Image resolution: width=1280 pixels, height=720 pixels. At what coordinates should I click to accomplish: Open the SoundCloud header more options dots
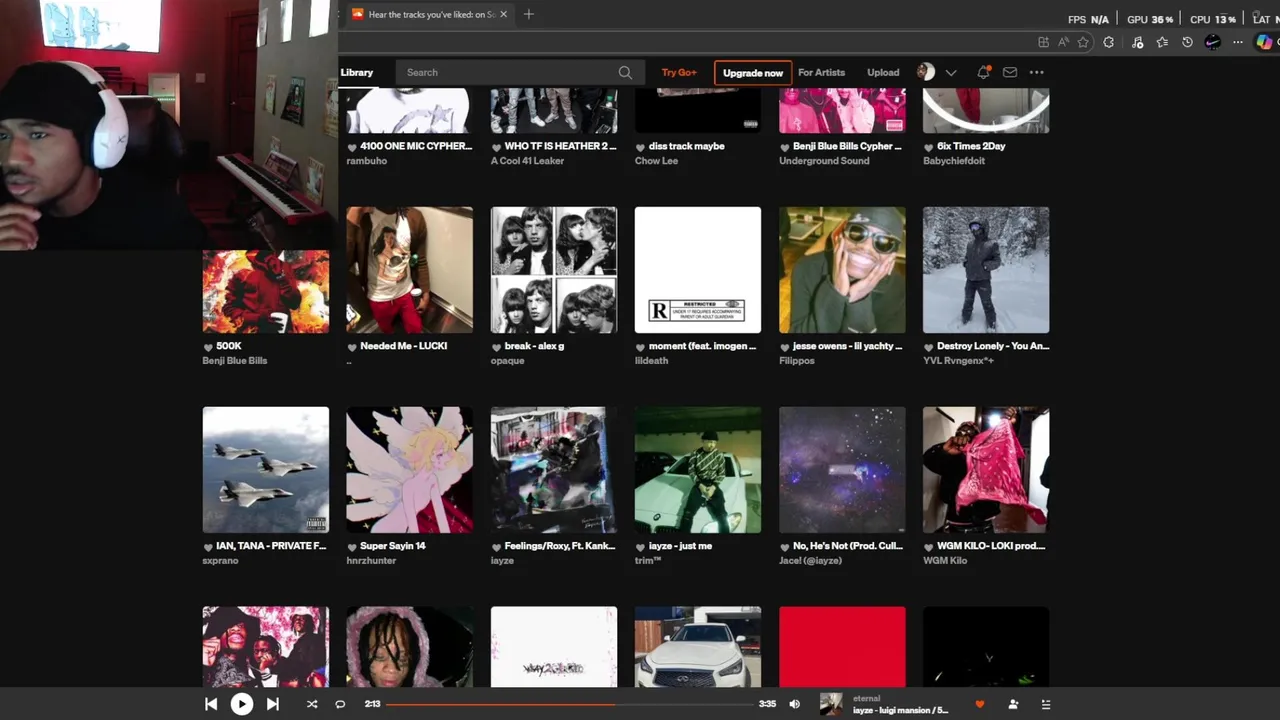coord(1037,72)
